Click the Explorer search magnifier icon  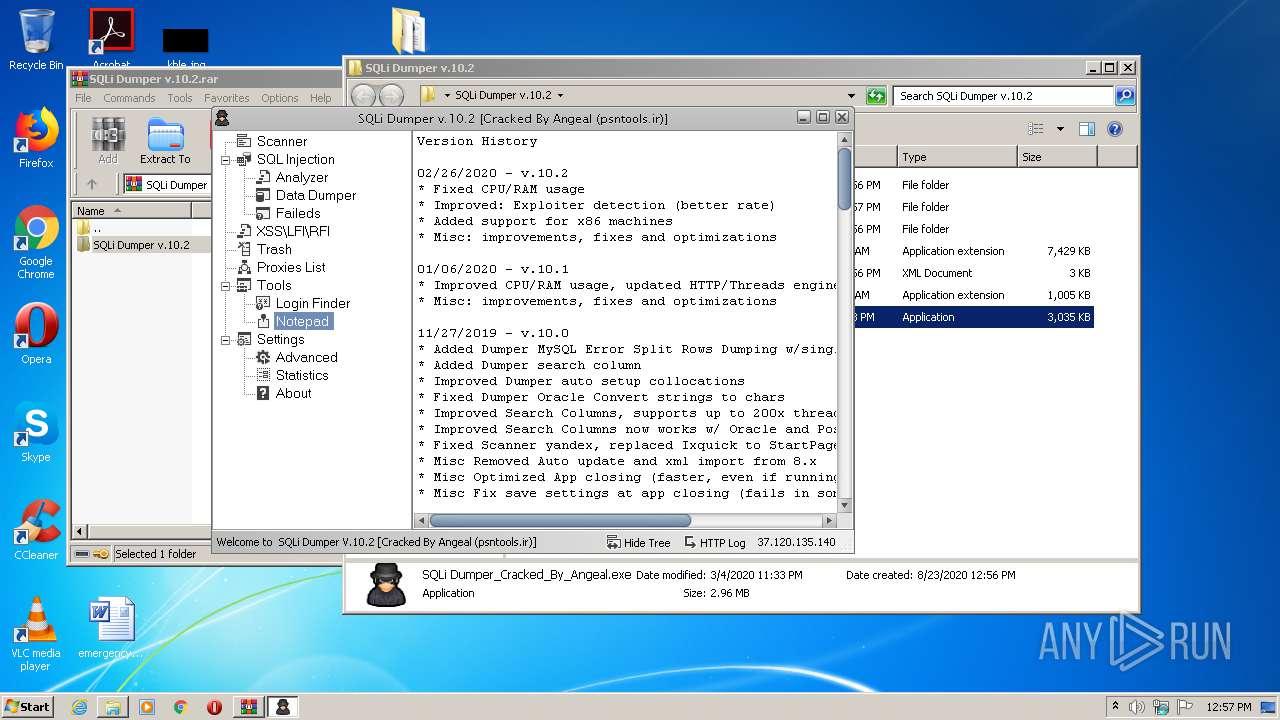pos(1125,96)
